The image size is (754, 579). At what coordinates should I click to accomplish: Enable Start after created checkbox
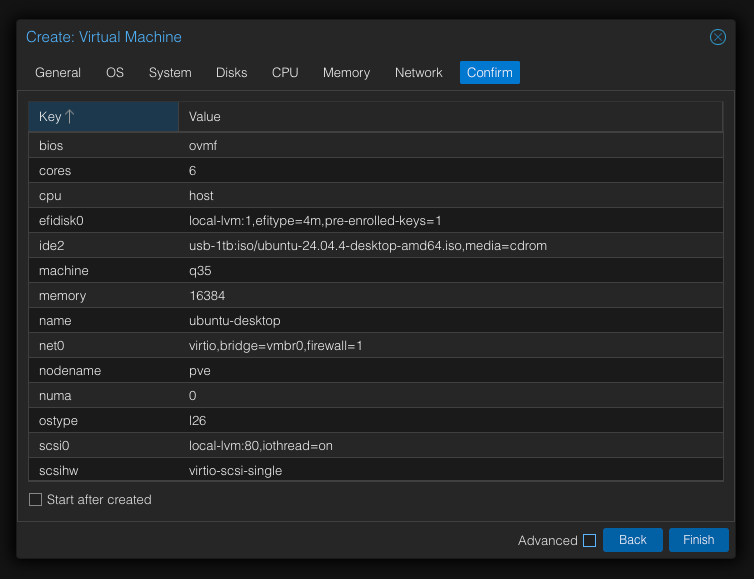(35, 500)
